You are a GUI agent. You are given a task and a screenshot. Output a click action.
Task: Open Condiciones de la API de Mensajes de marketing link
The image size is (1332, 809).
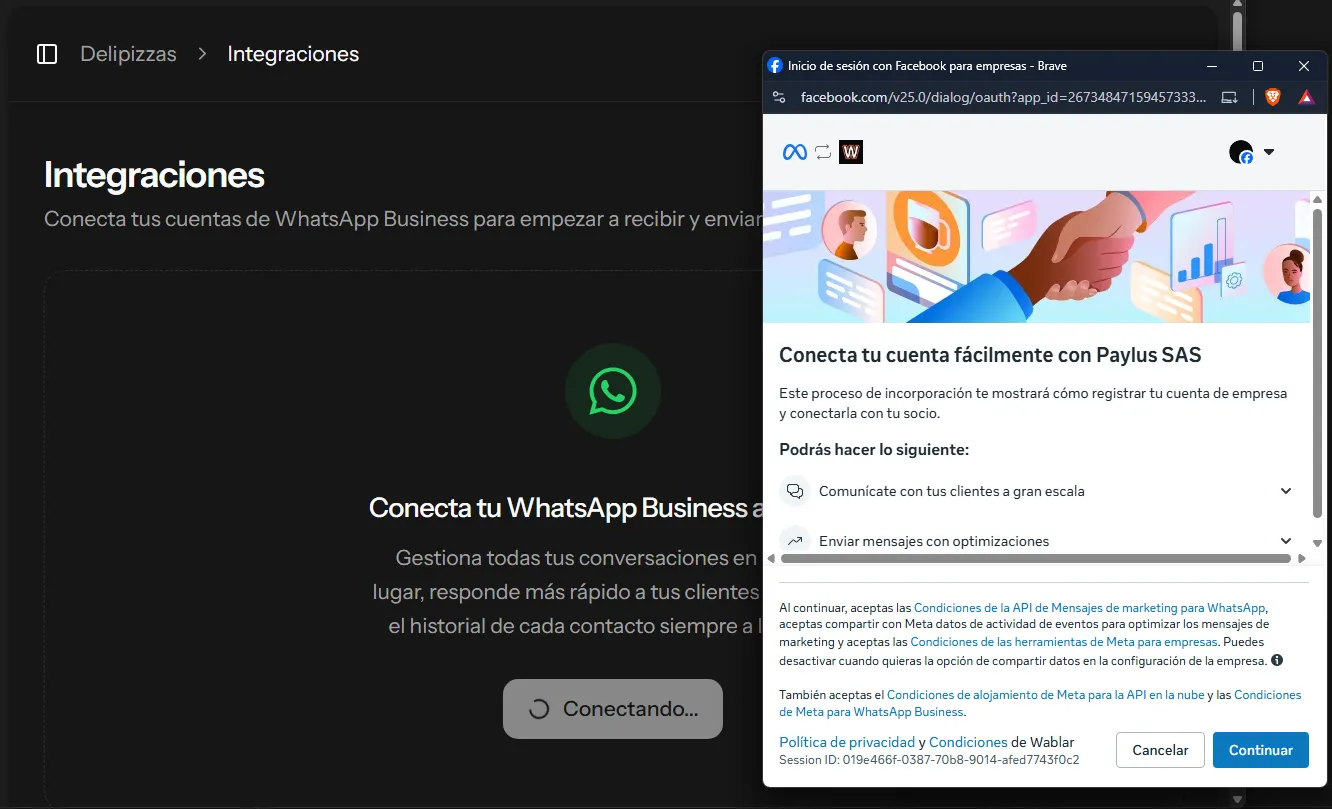tap(1090, 608)
